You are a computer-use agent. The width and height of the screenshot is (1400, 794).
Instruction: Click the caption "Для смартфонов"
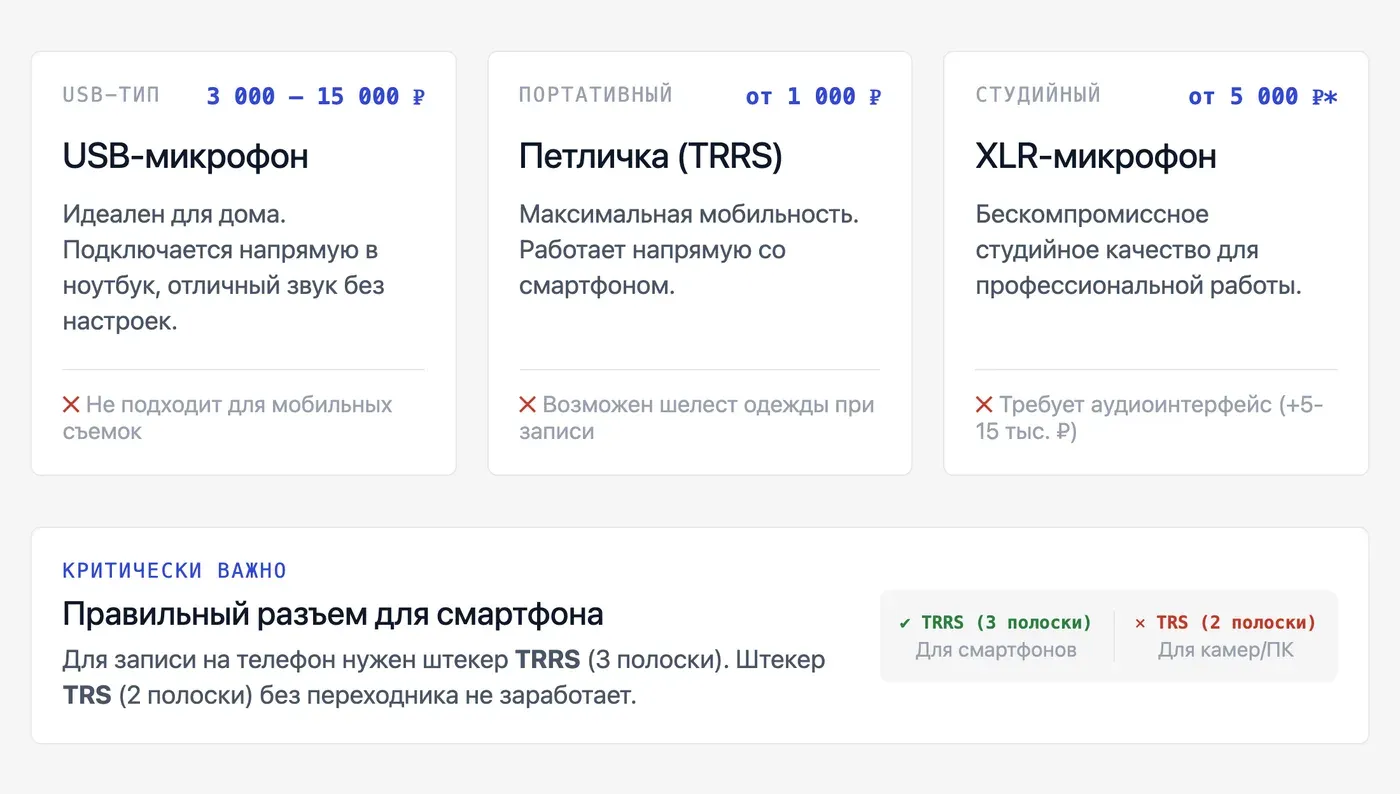(x=996, y=650)
